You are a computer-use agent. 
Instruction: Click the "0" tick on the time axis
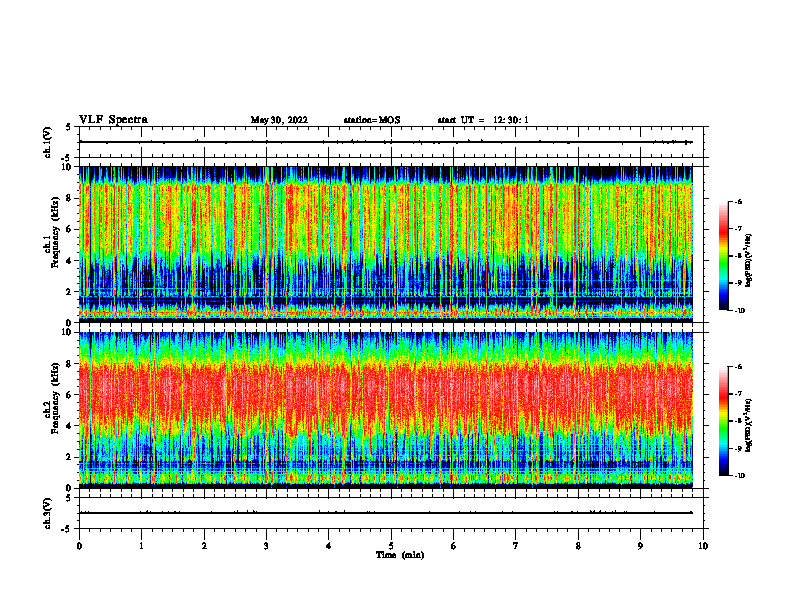(x=79, y=546)
